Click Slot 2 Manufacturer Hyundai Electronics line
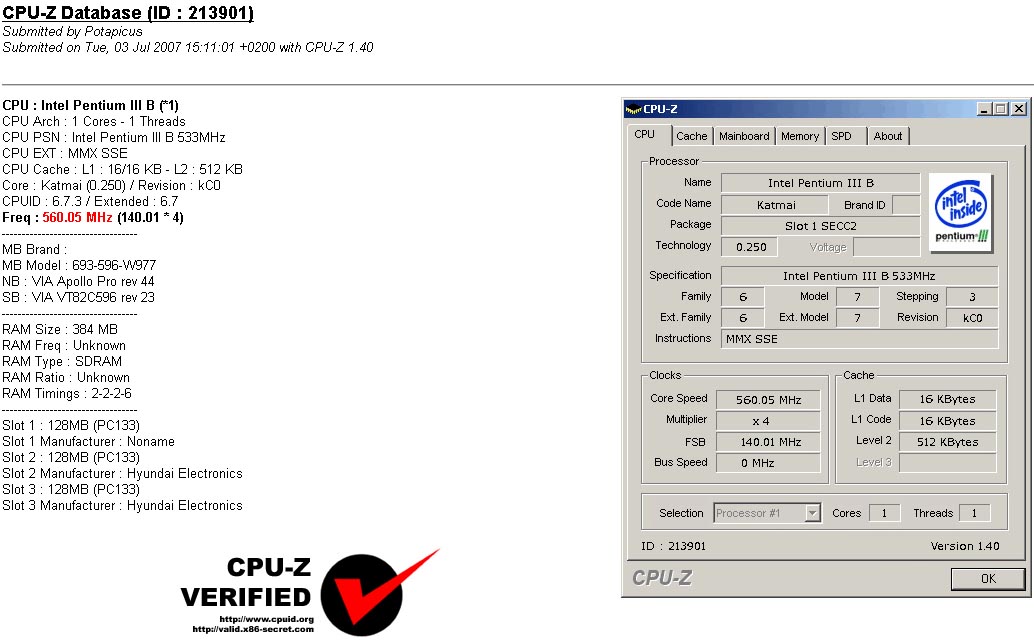 [123, 474]
